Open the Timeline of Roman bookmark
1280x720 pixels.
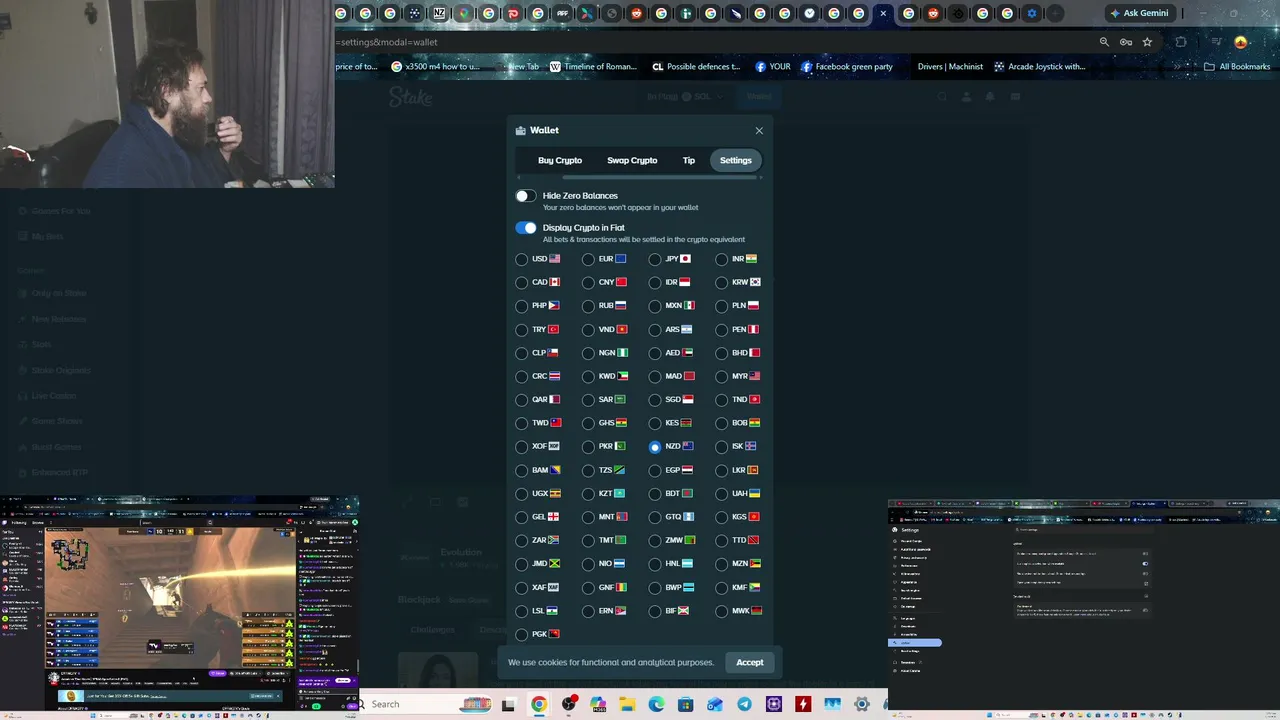click(x=593, y=67)
